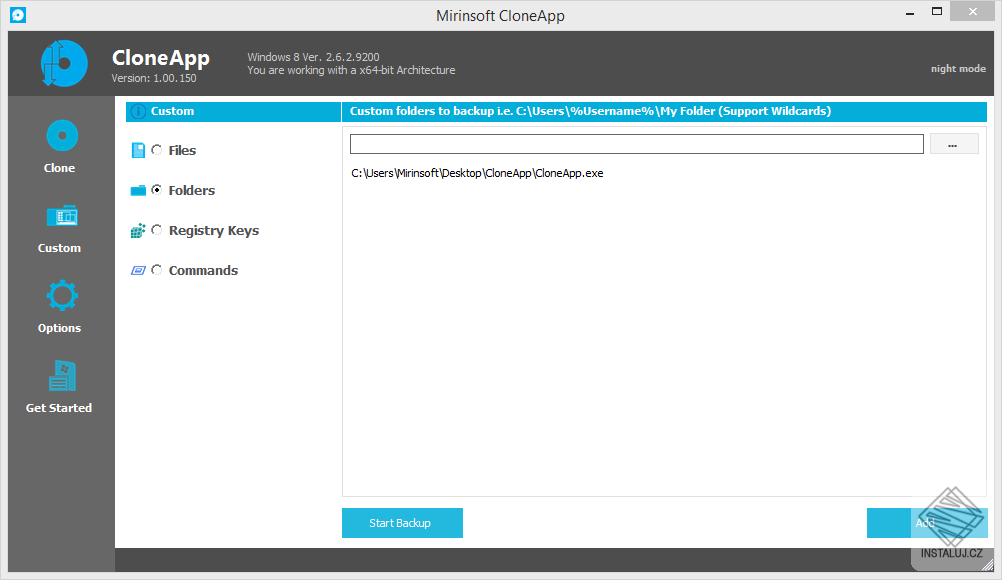
Task: Open the Get Started document icon
Action: click(x=62, y=376)
